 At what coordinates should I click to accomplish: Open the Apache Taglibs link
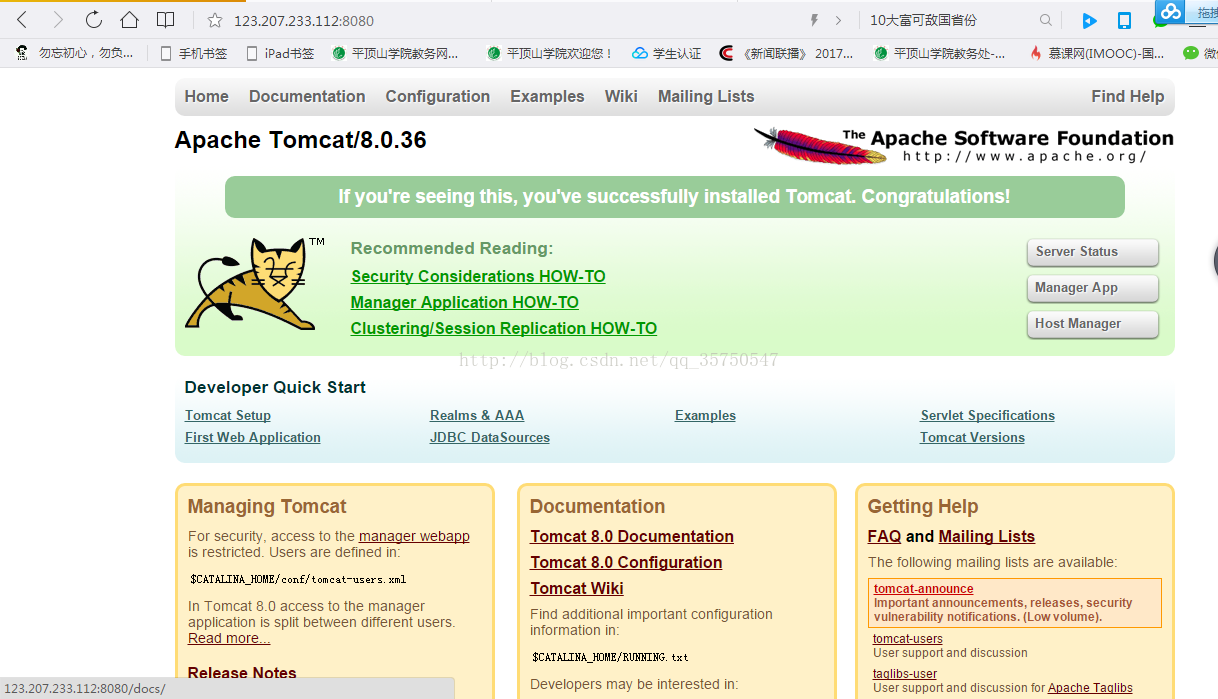pyautogui.click(x=1090, y=688)
